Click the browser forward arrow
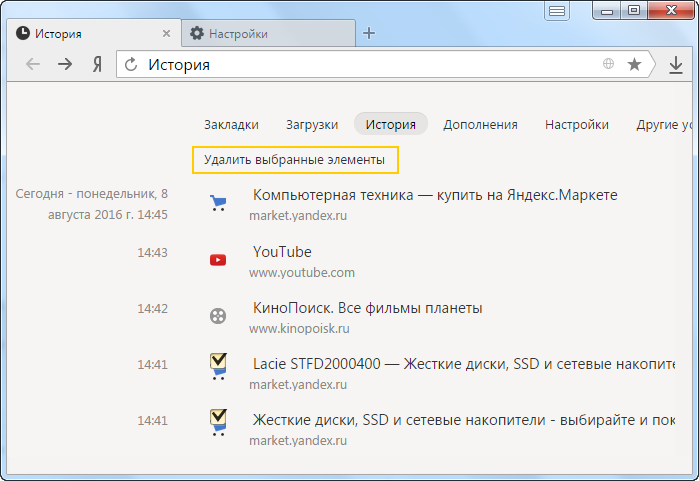Image resolution: width=699 pixels, height=481 pixels. (x=65, y=65)
